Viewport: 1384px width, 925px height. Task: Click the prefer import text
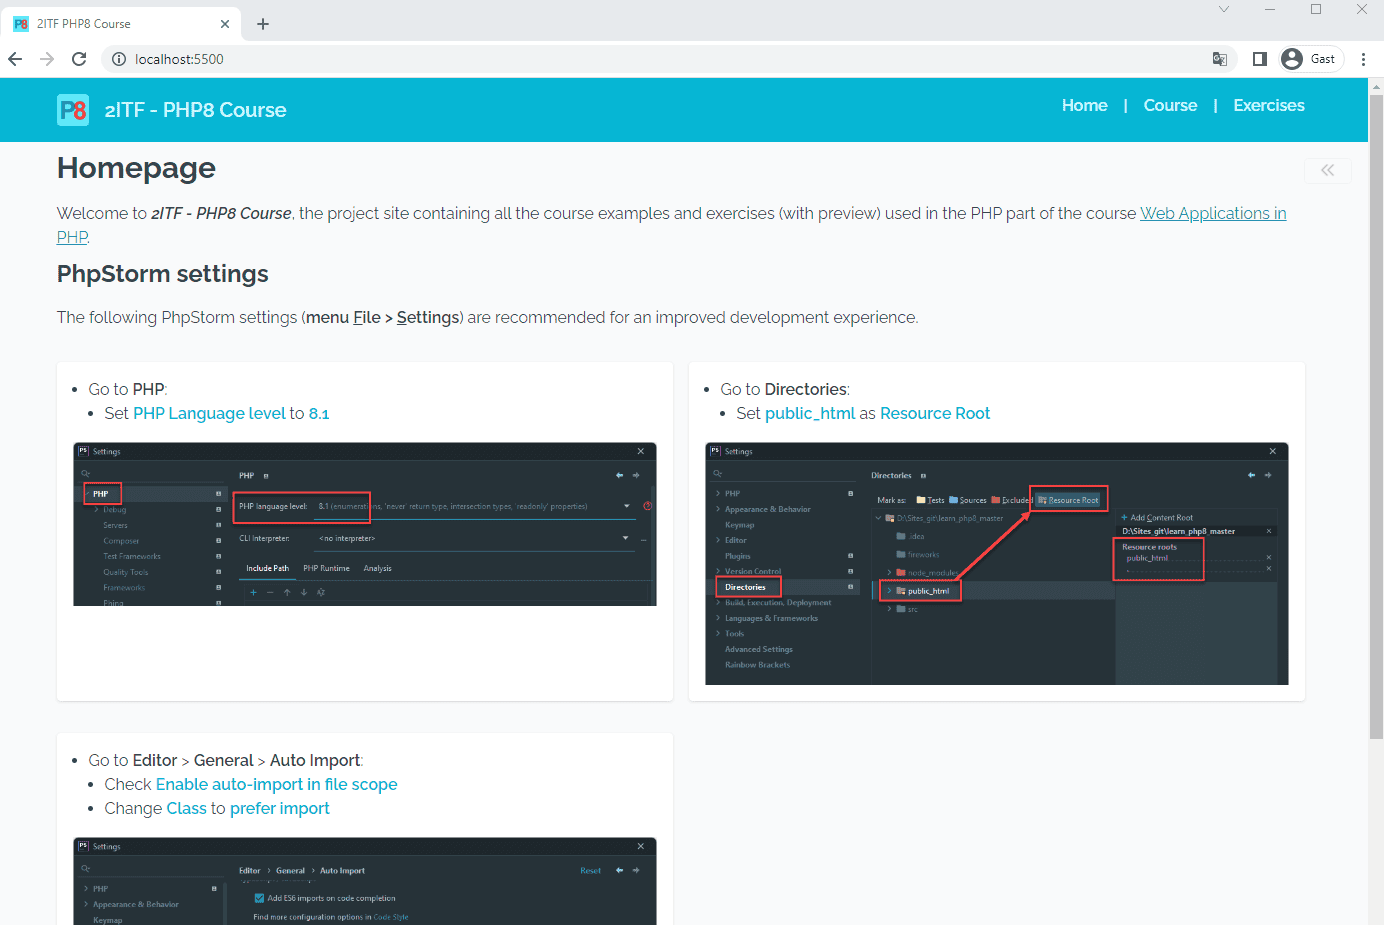pos(280,808)
